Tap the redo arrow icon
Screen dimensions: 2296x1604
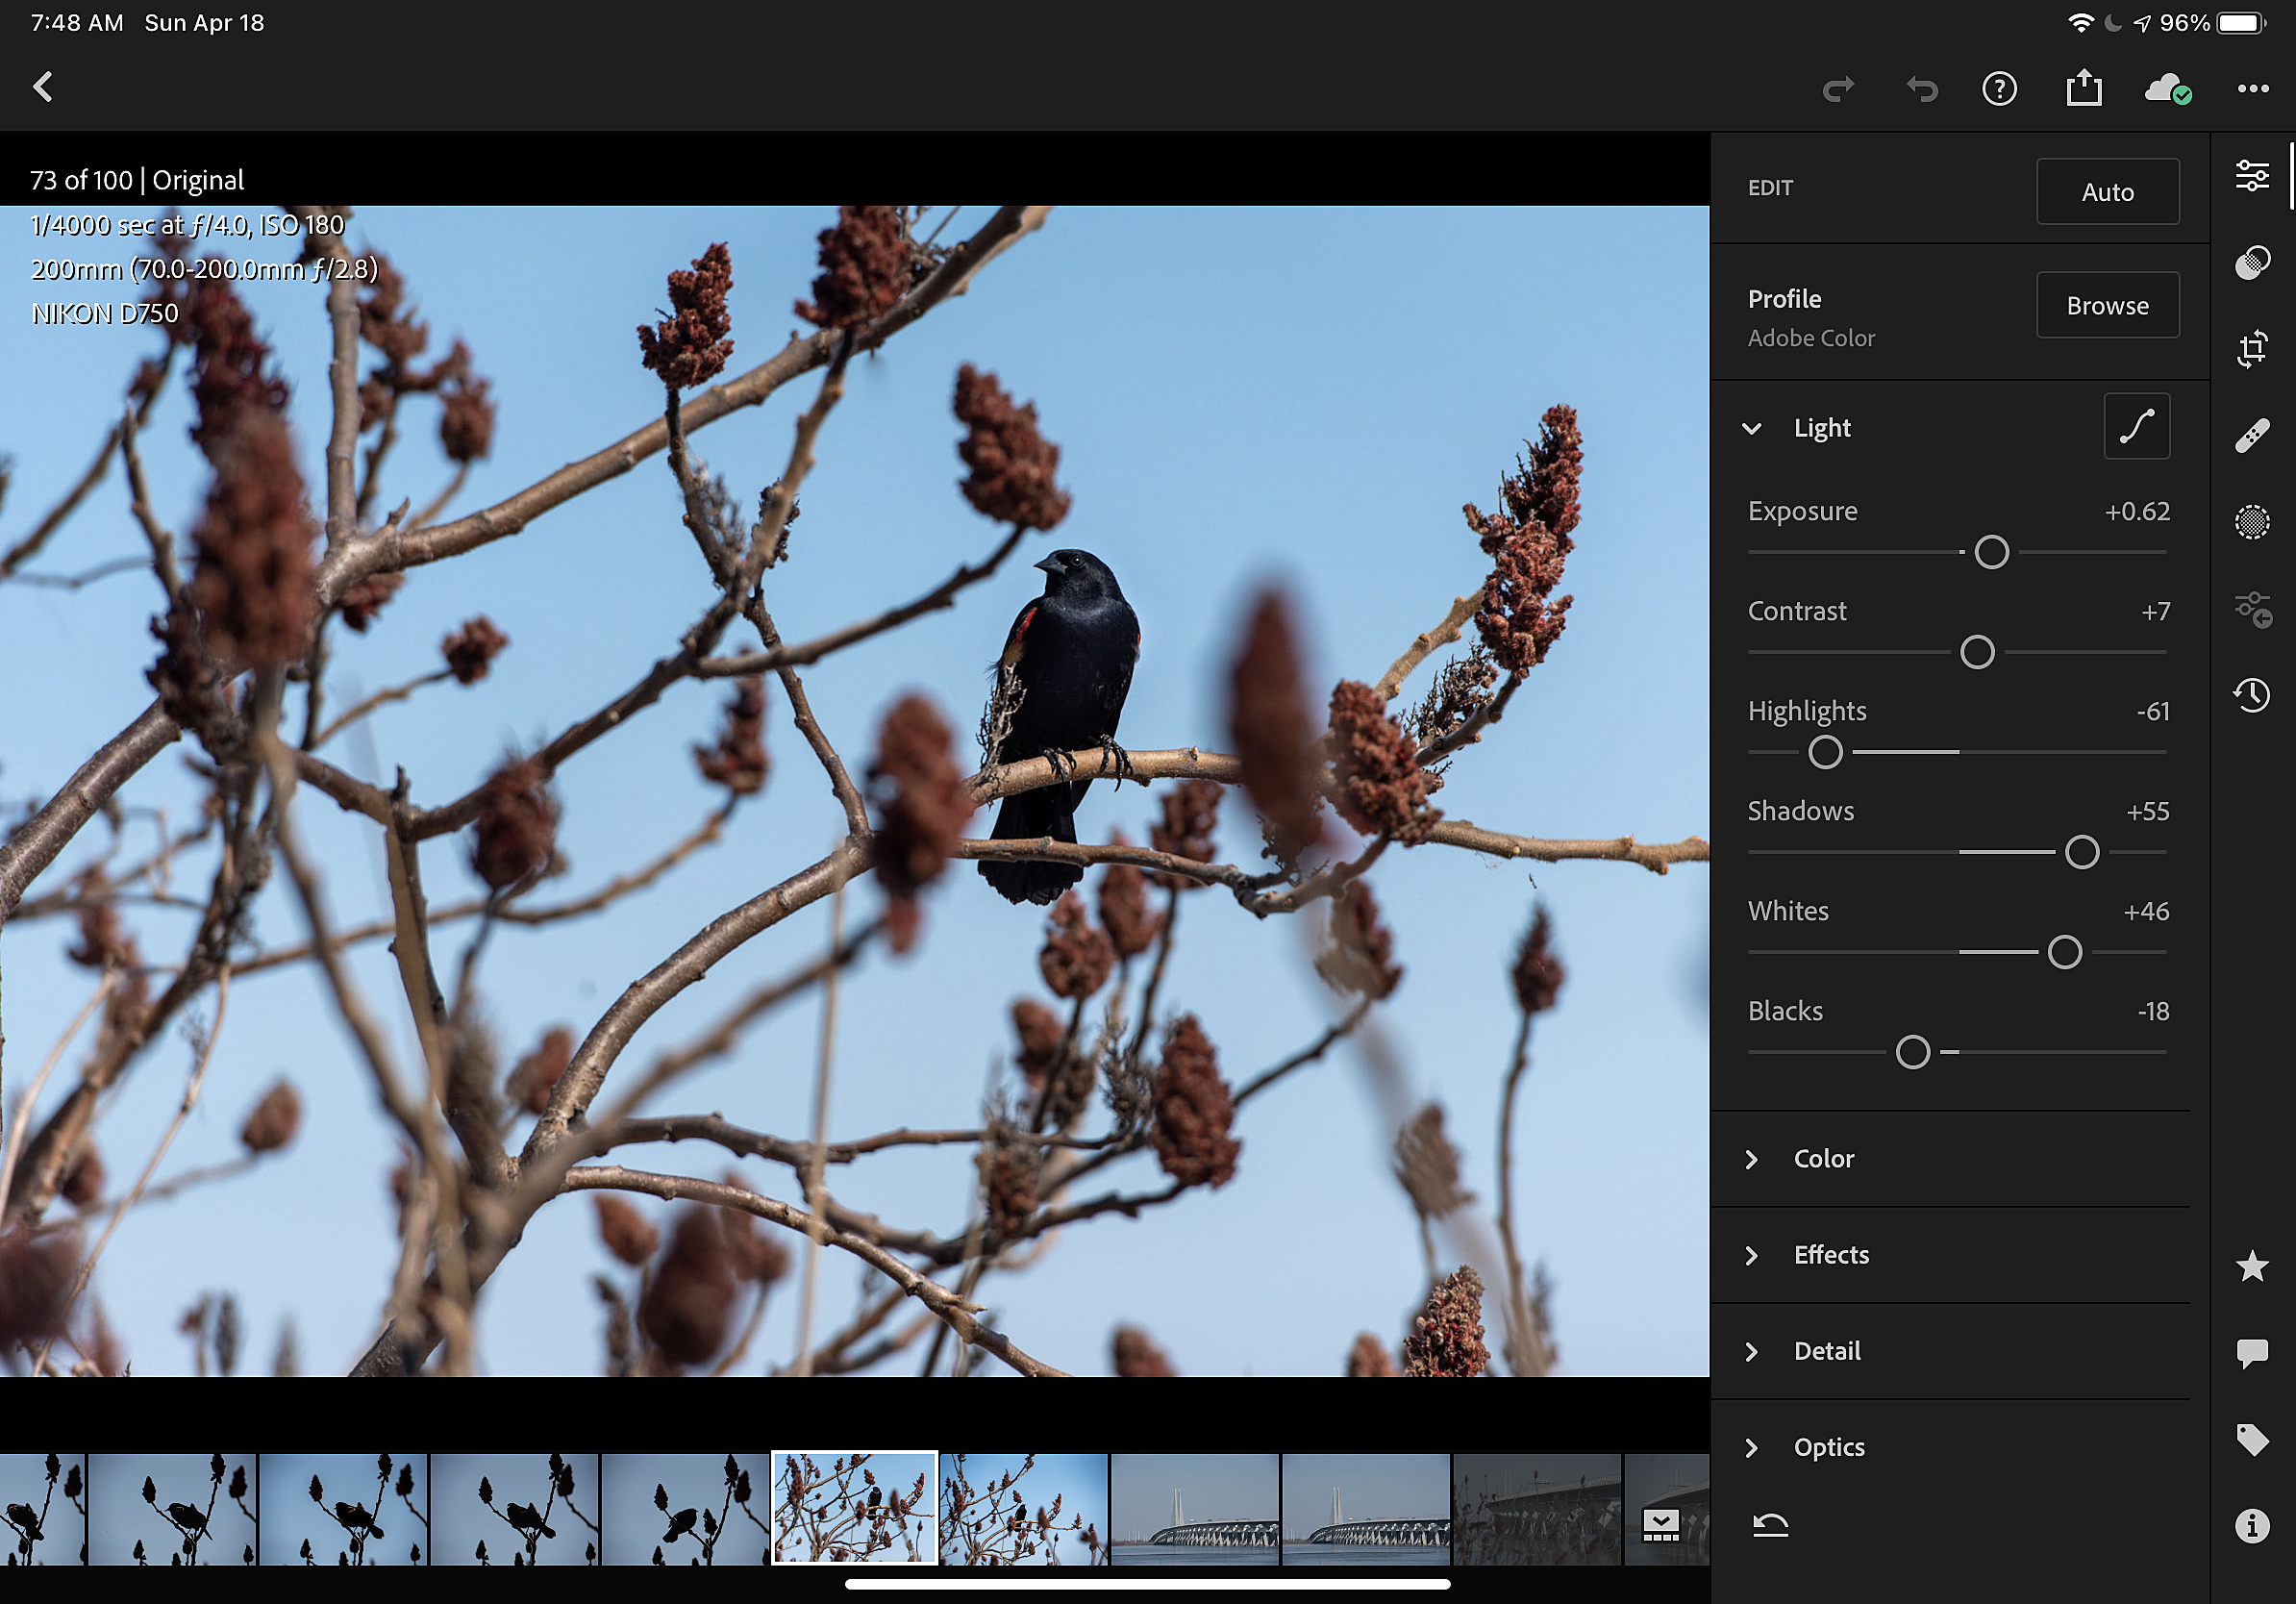coord(1838,89)
